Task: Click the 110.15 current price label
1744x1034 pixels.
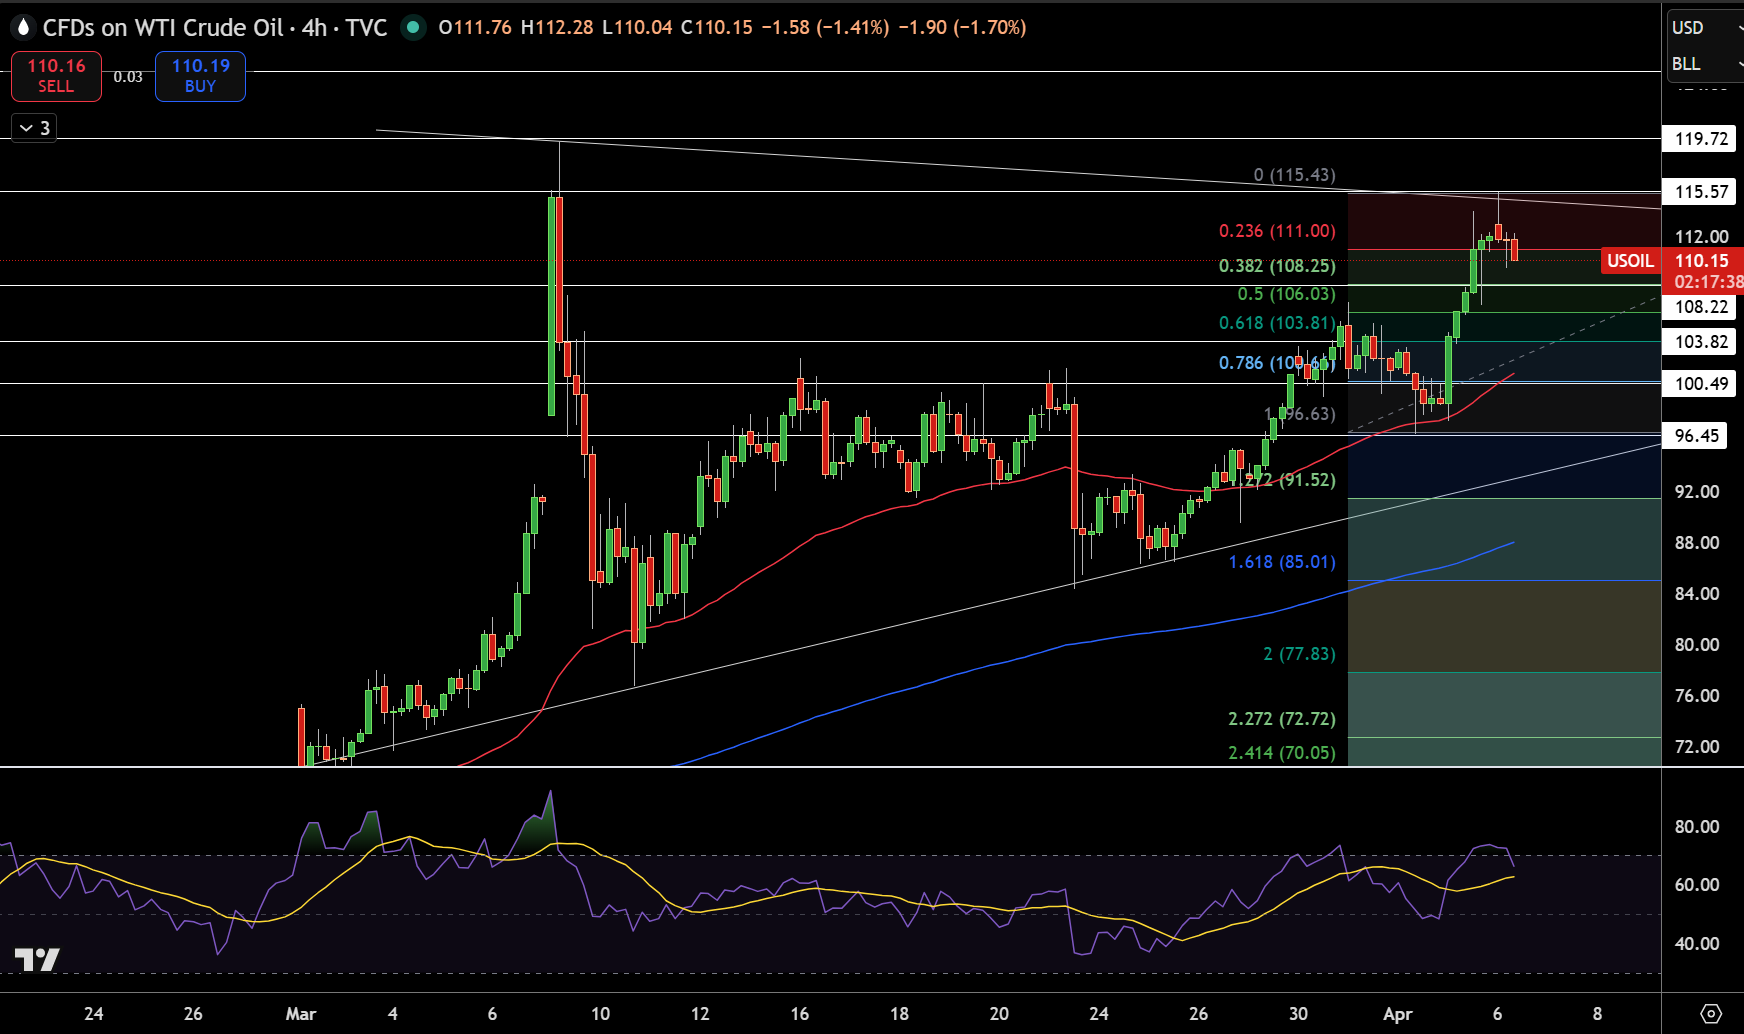Action: [x=1702, y=261]
